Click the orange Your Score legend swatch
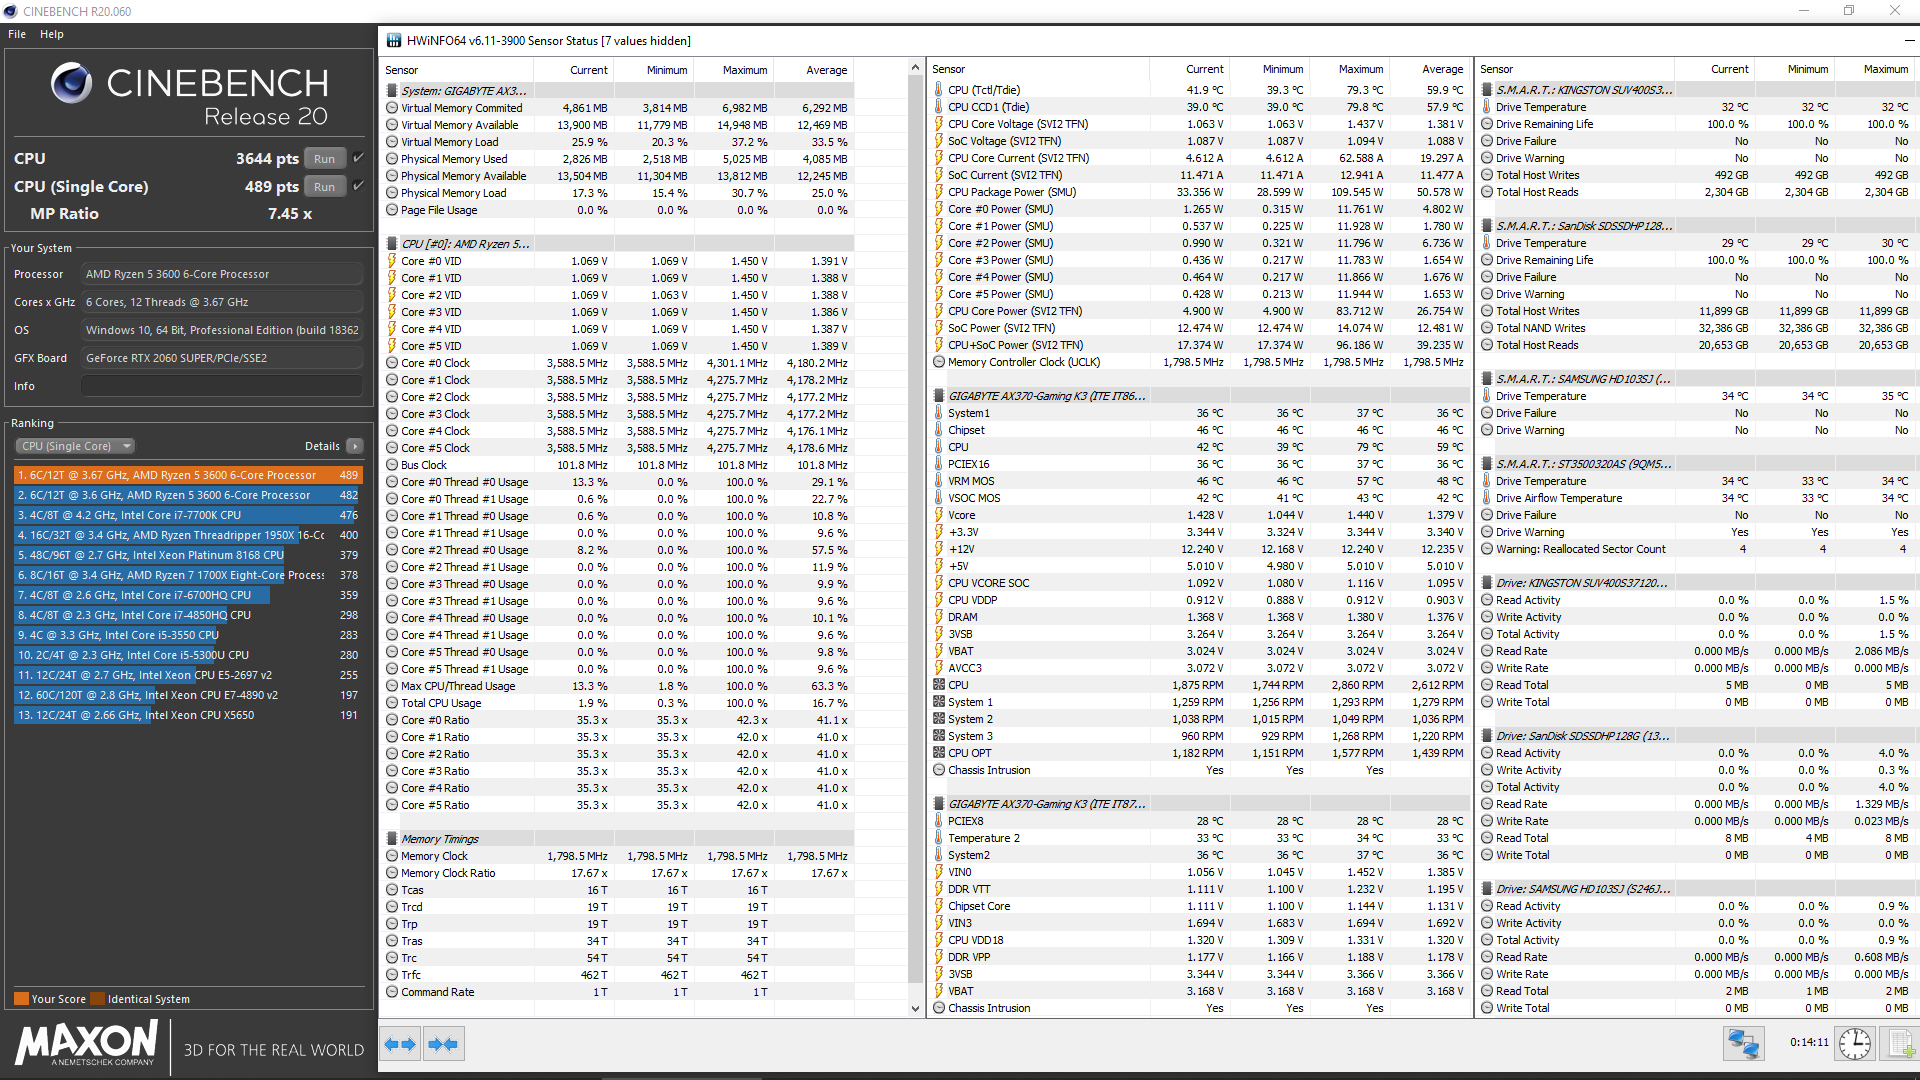The height and width of the screenshot is (1080, 1920). 21,999
